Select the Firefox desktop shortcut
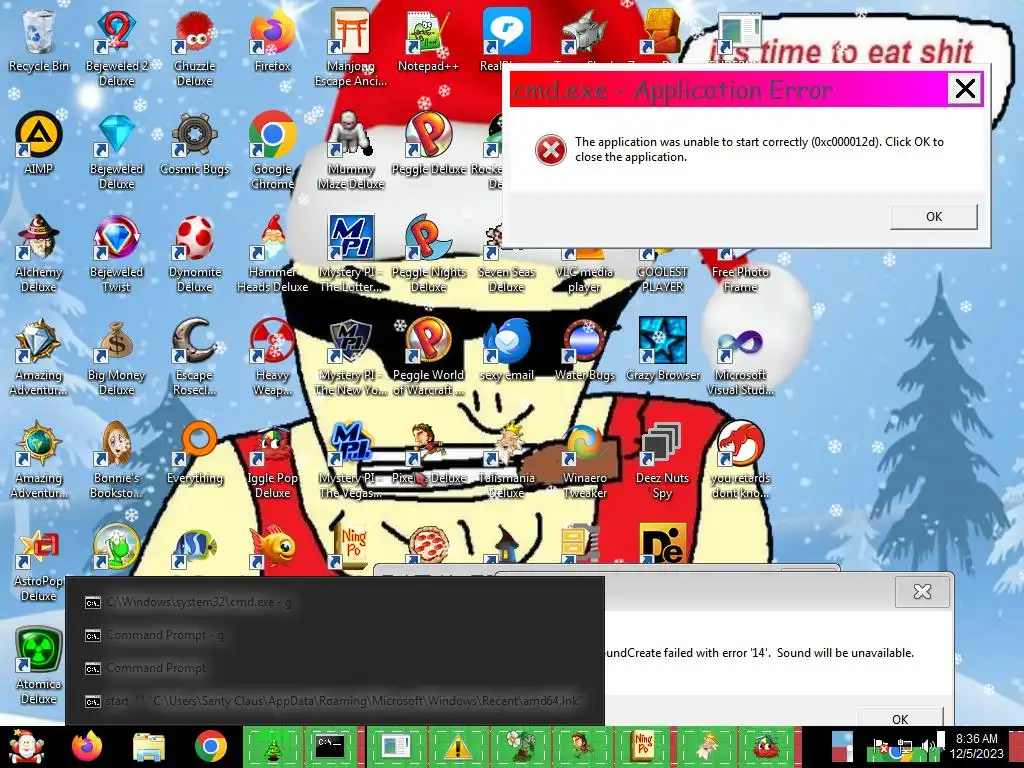 [x=272, y=40]
